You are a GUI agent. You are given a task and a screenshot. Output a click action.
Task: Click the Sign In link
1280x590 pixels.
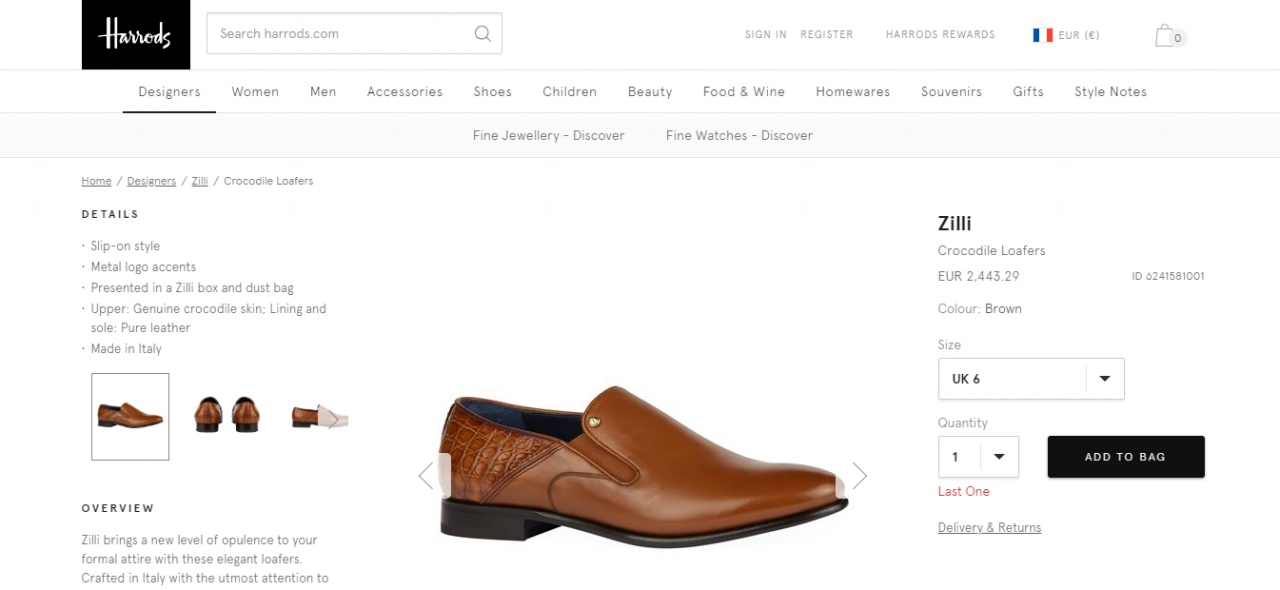(765, 35)
